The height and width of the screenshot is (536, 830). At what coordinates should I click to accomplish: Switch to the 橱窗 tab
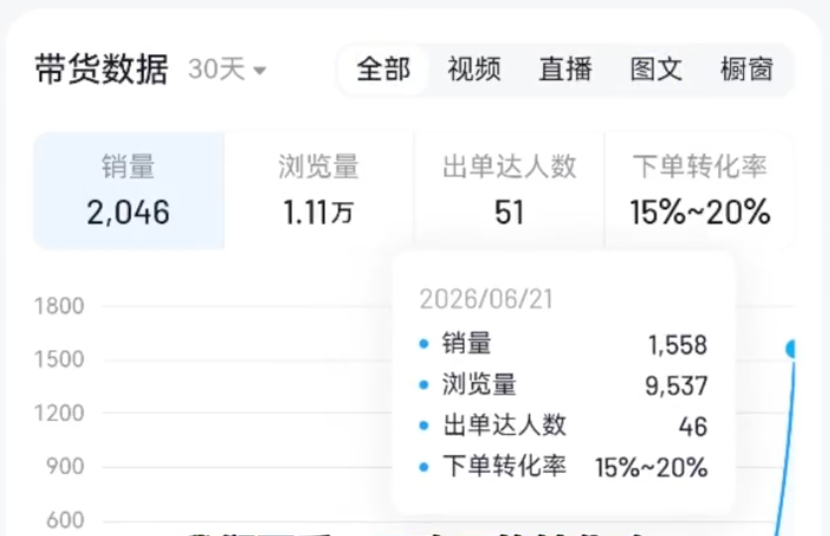(747, 69)
